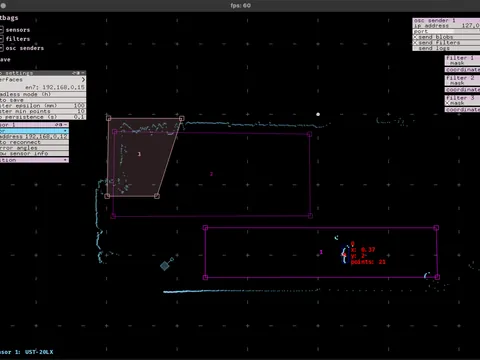Adjust the blob persistence (s) slider

[x=43, y=117]
